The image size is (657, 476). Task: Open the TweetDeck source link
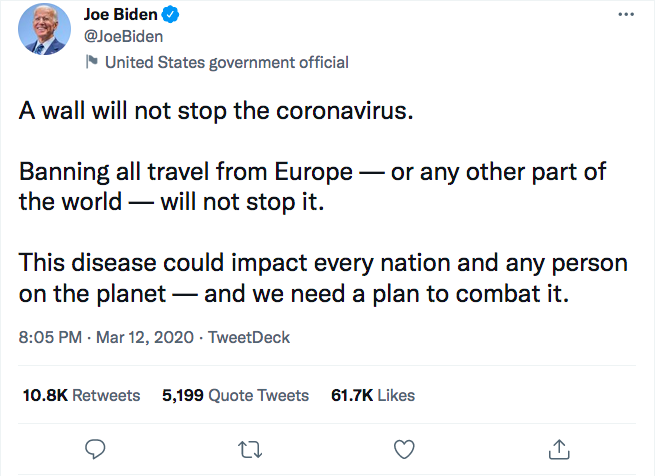249,337
